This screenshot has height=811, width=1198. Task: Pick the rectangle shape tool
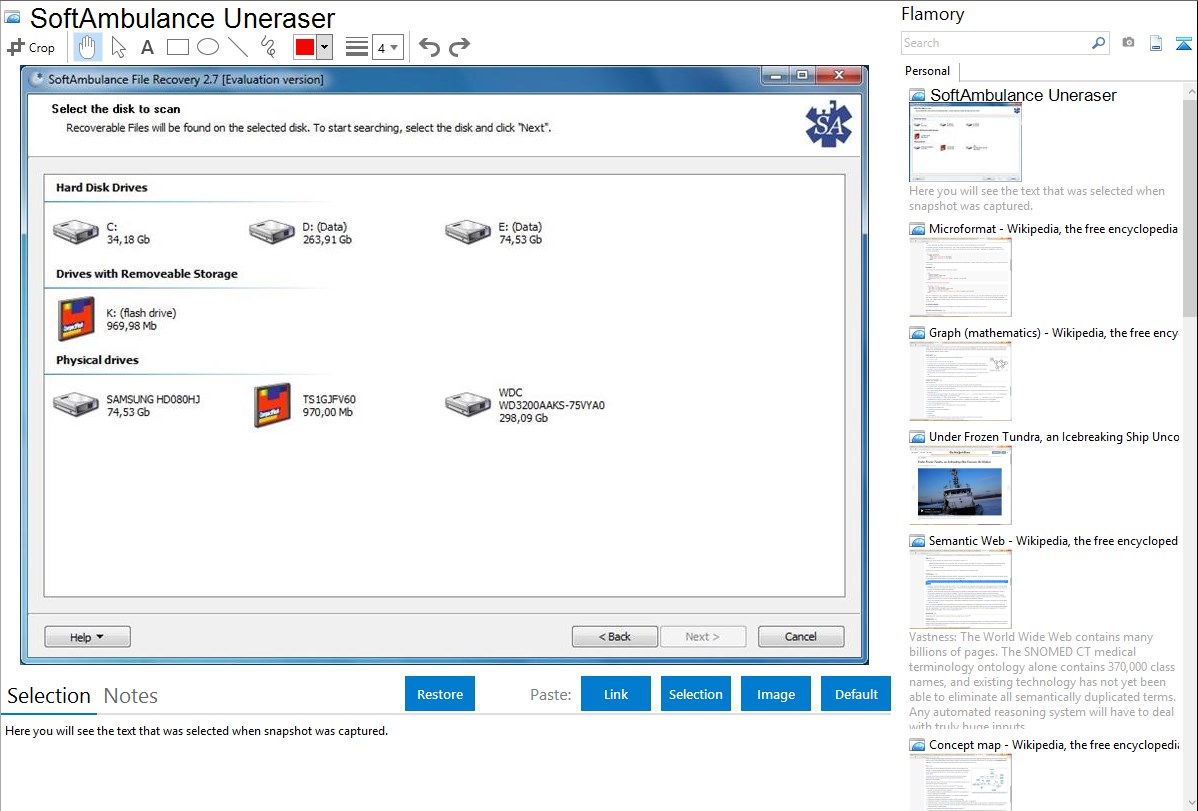pos(177,47)
